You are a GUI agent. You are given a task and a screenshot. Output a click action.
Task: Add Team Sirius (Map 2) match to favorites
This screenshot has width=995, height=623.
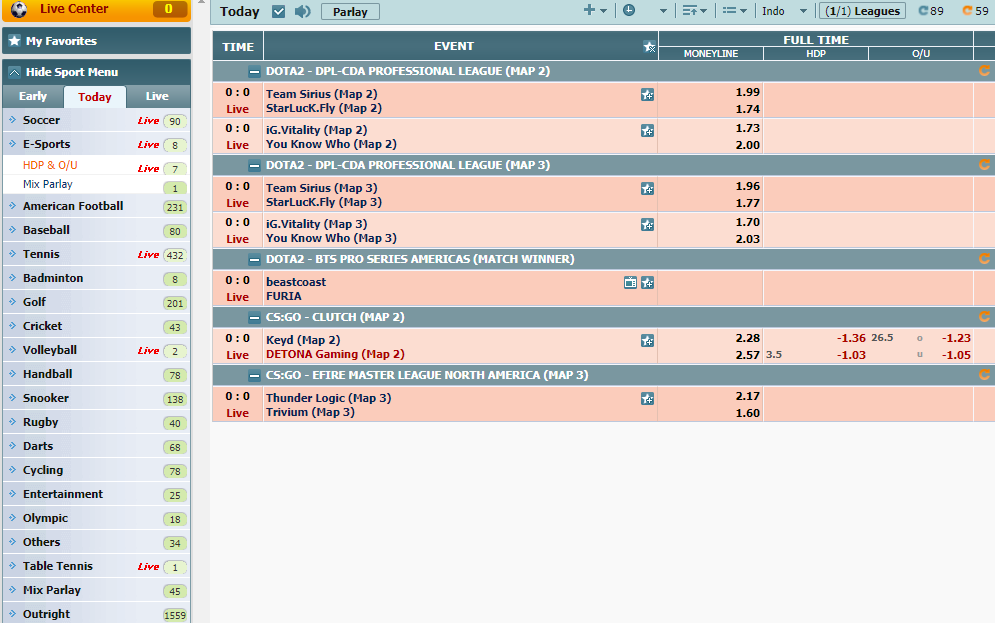pyautogui.click(x=647, y=95)
